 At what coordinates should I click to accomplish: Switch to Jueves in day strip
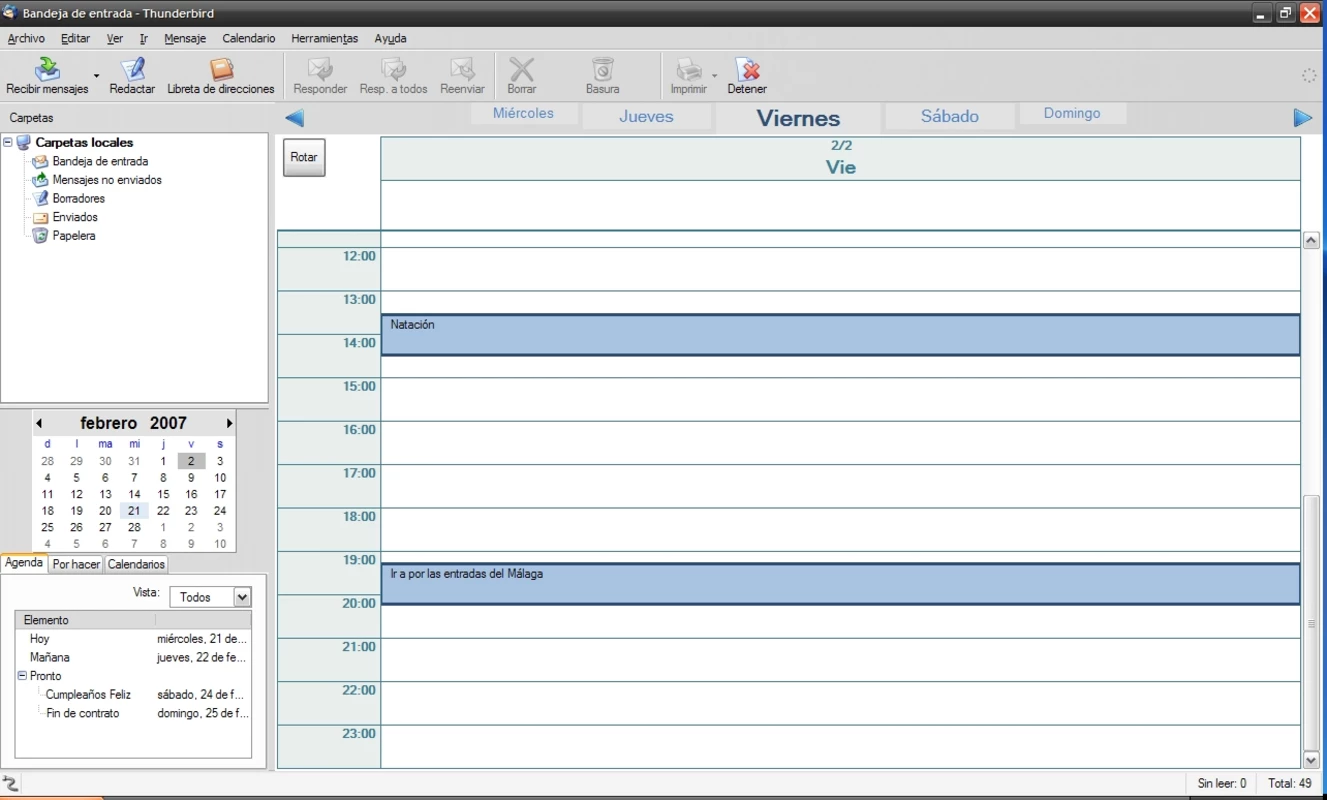pos(646,116)
